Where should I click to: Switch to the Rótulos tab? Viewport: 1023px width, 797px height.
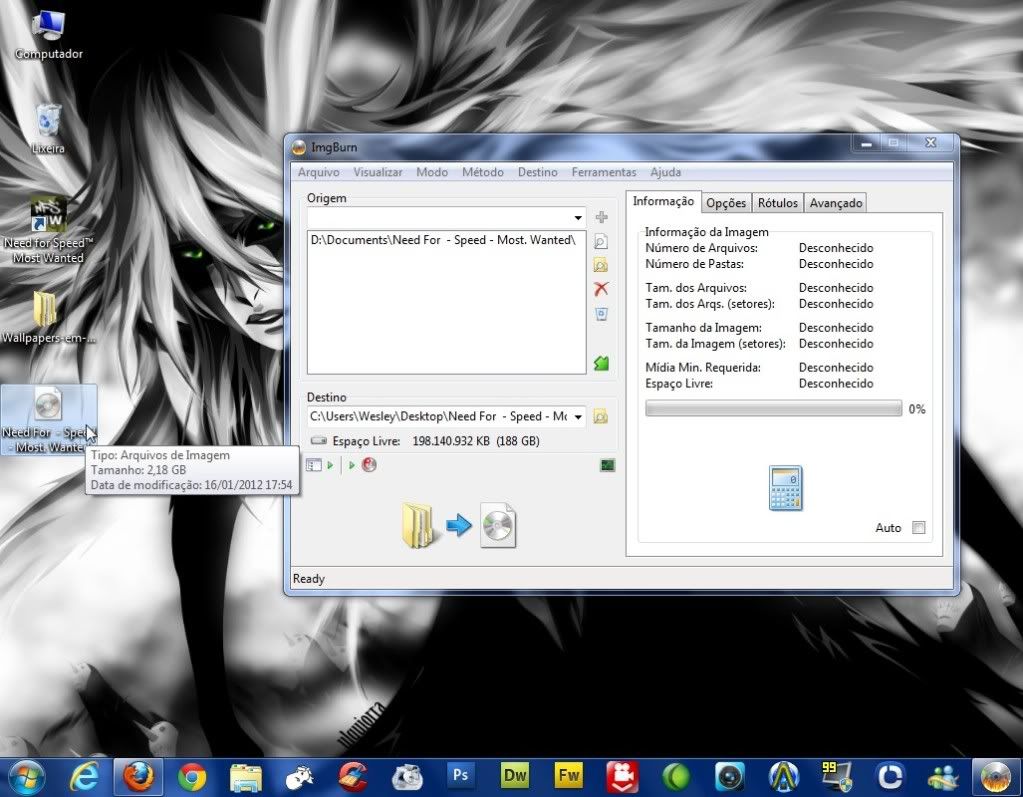[x=777, y=203]
